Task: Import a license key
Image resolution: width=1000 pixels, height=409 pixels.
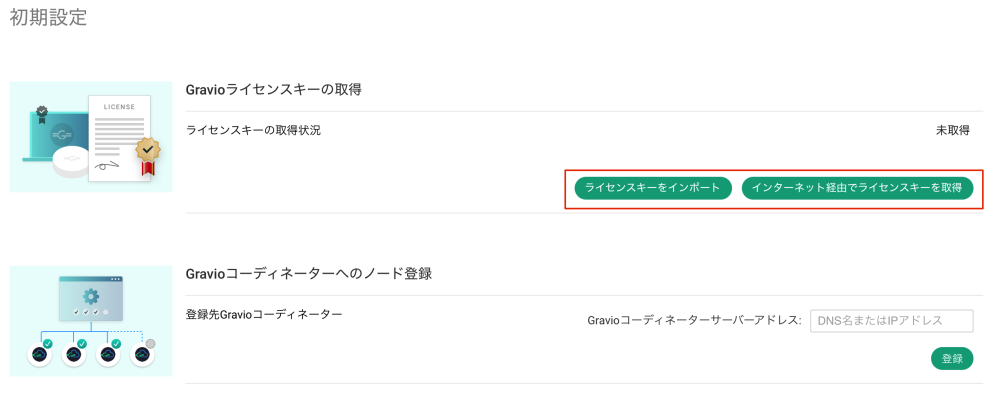Action: (x=652, y=188)
